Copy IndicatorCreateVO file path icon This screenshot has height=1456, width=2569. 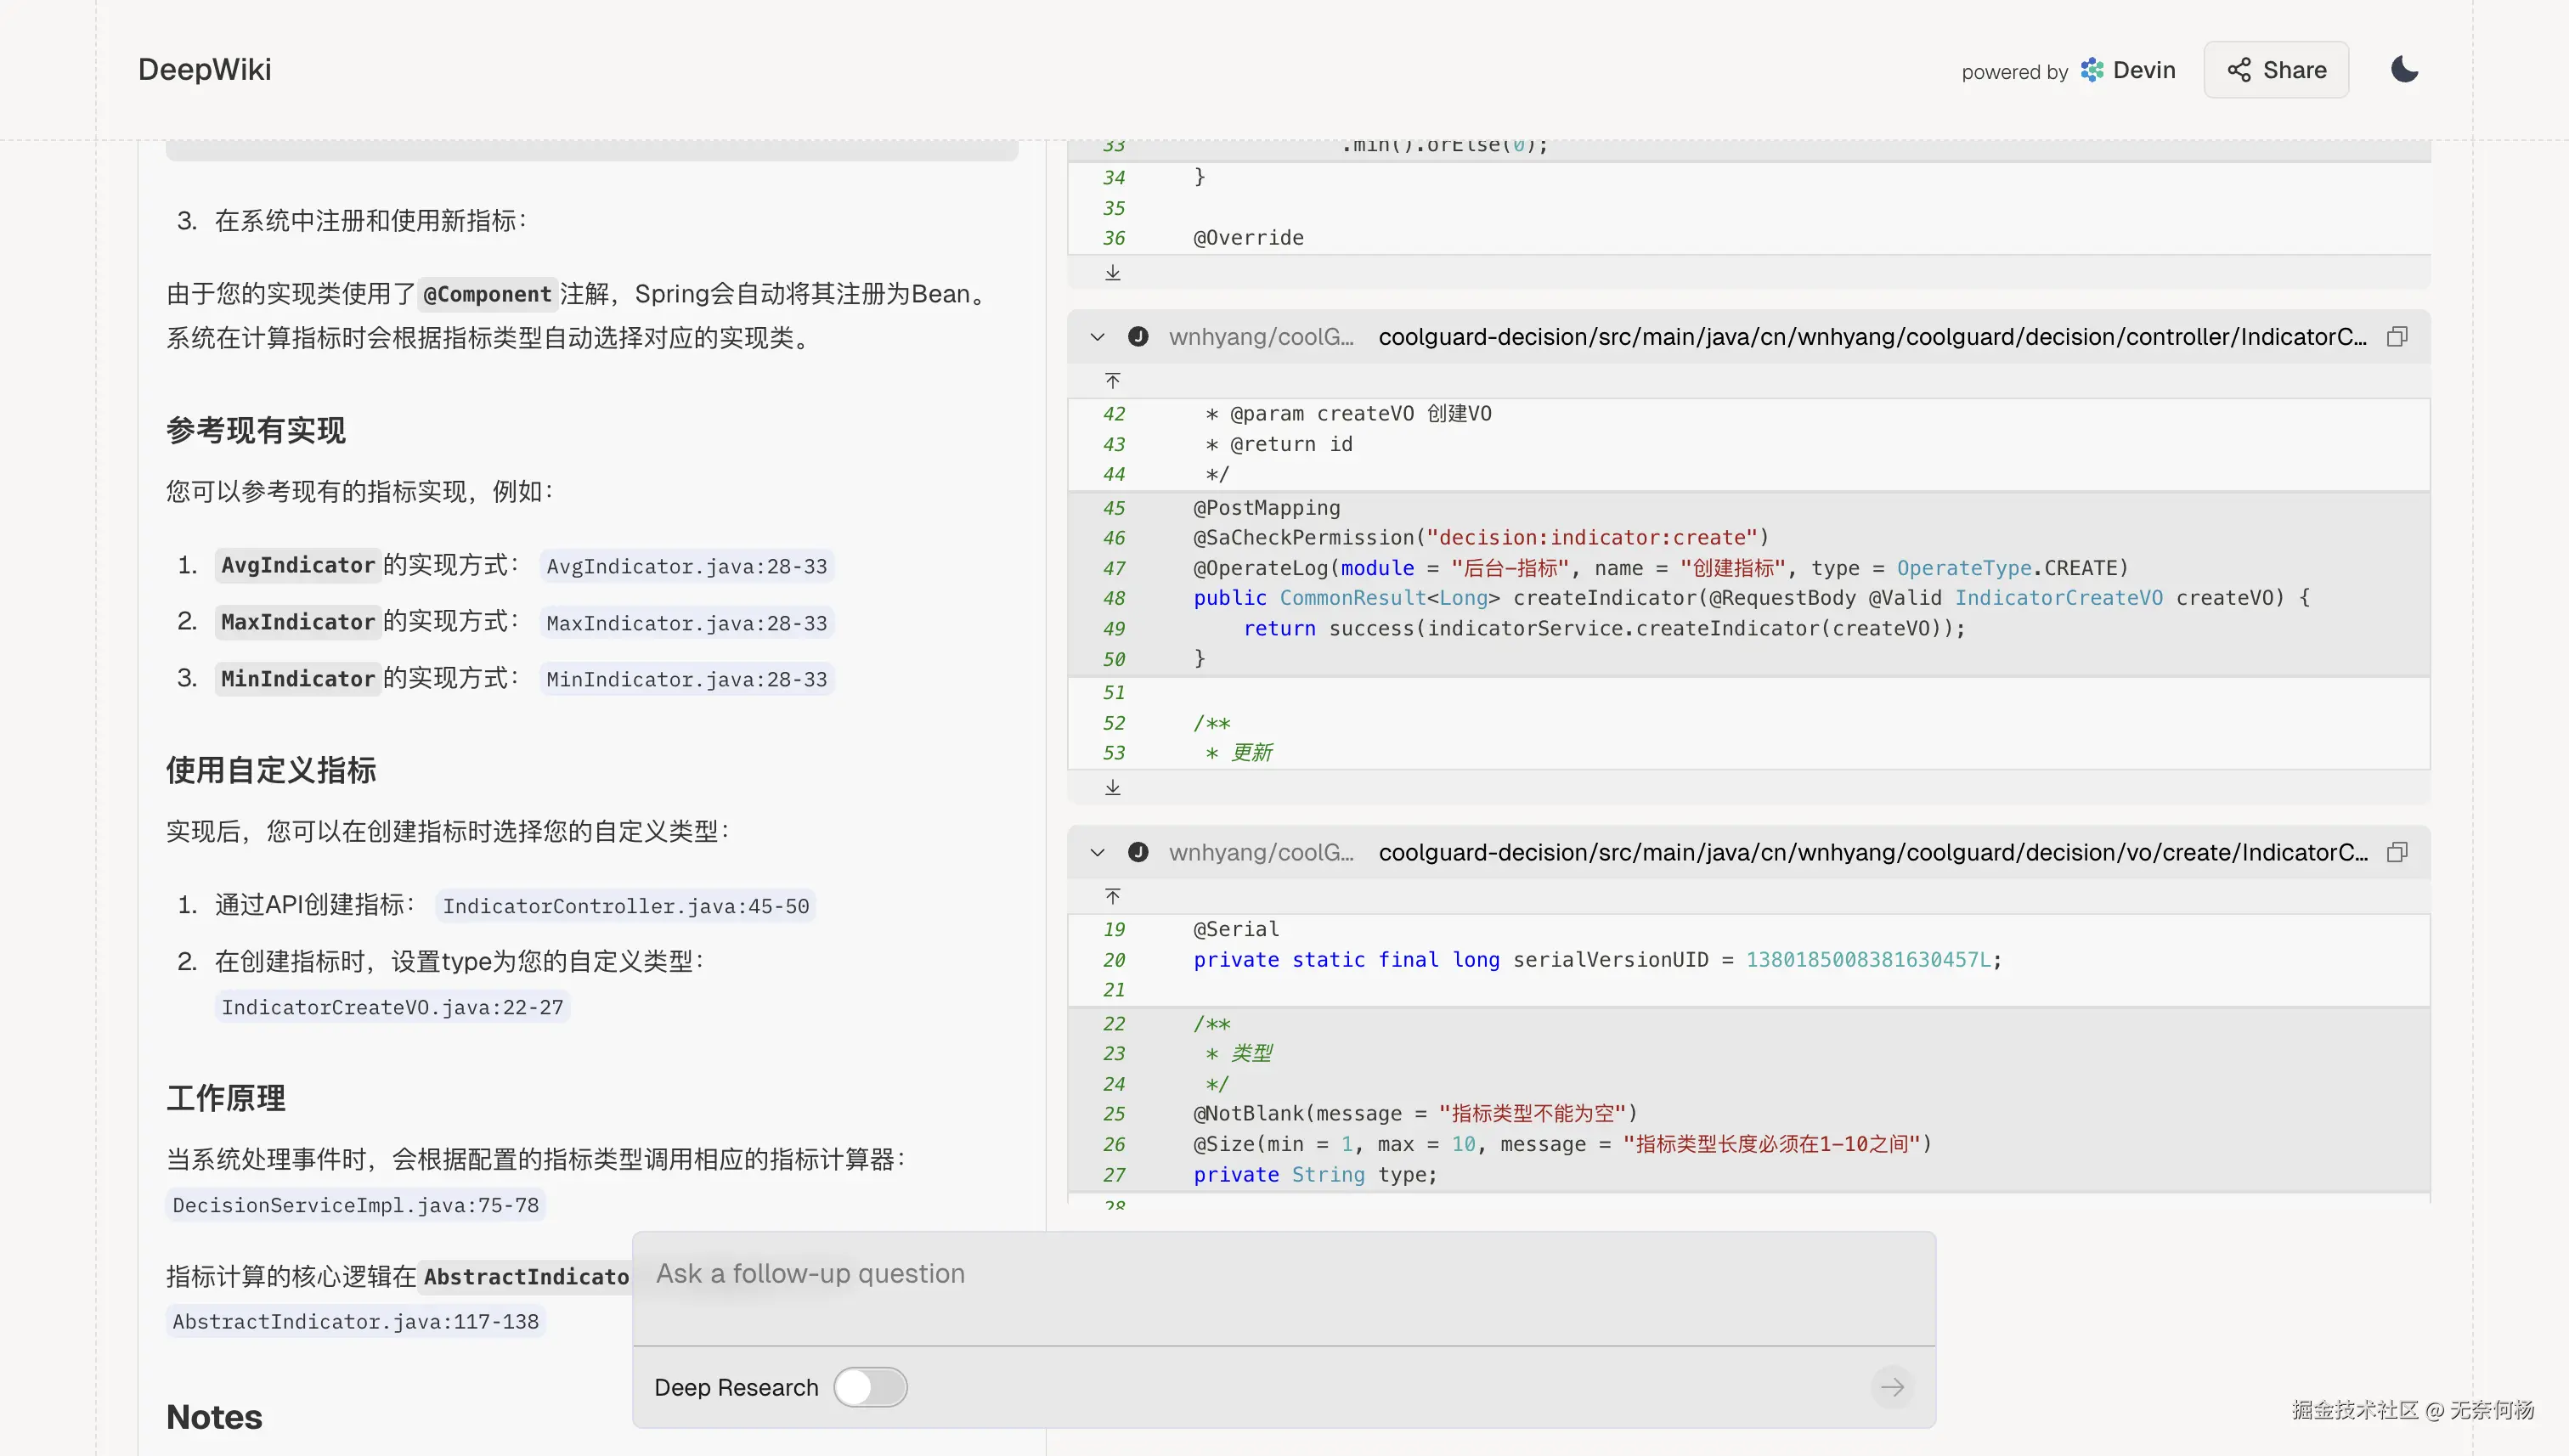[2397, 852]
